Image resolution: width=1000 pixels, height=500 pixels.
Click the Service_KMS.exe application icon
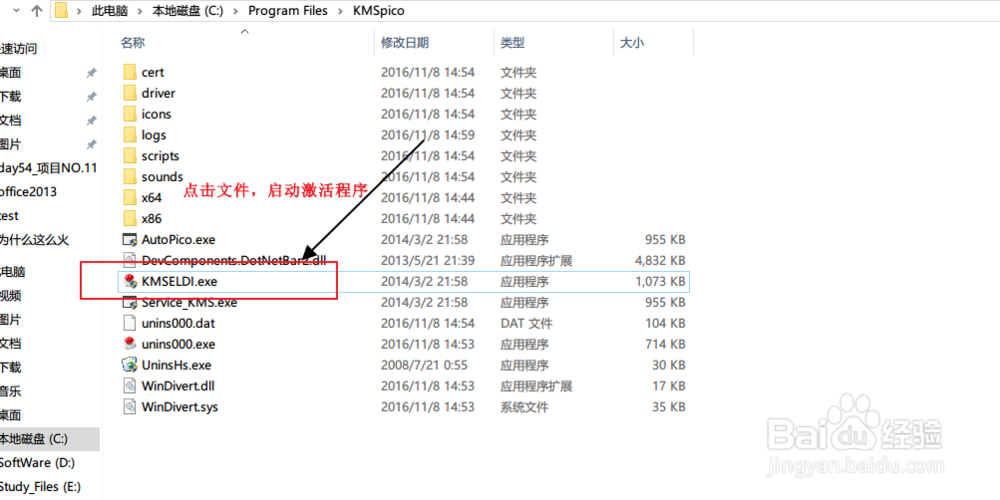pos(130,302)
